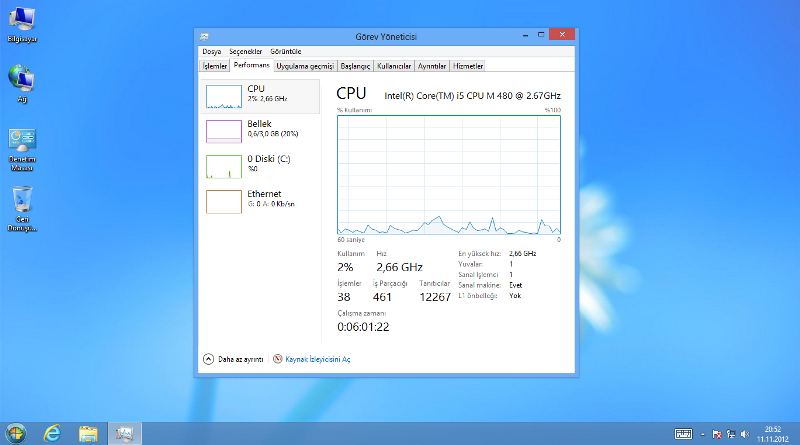Collapse with Daha az ayrıntı arrow icon

(x=208, y=359)
